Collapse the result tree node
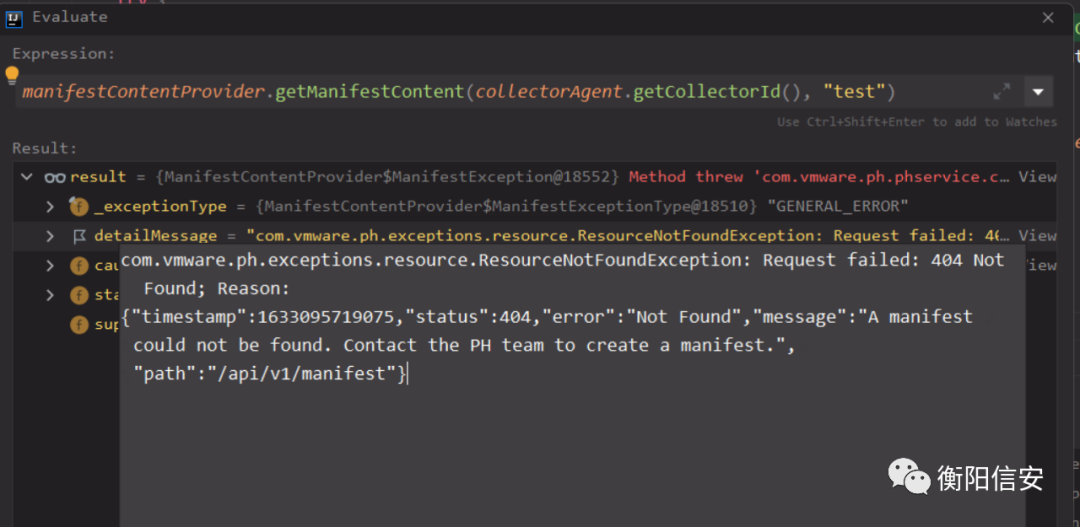Screen dimensions: 1080x527 pos(26,177)
